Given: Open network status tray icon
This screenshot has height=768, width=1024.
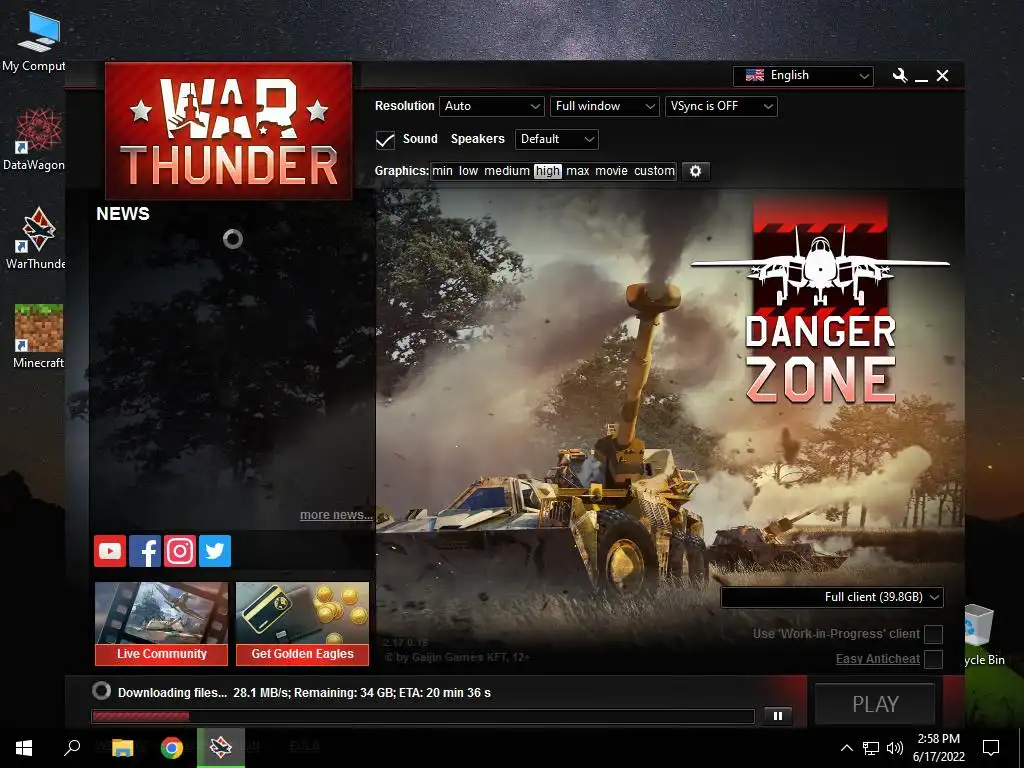Looking at the screenshot, I should (871, 748).
